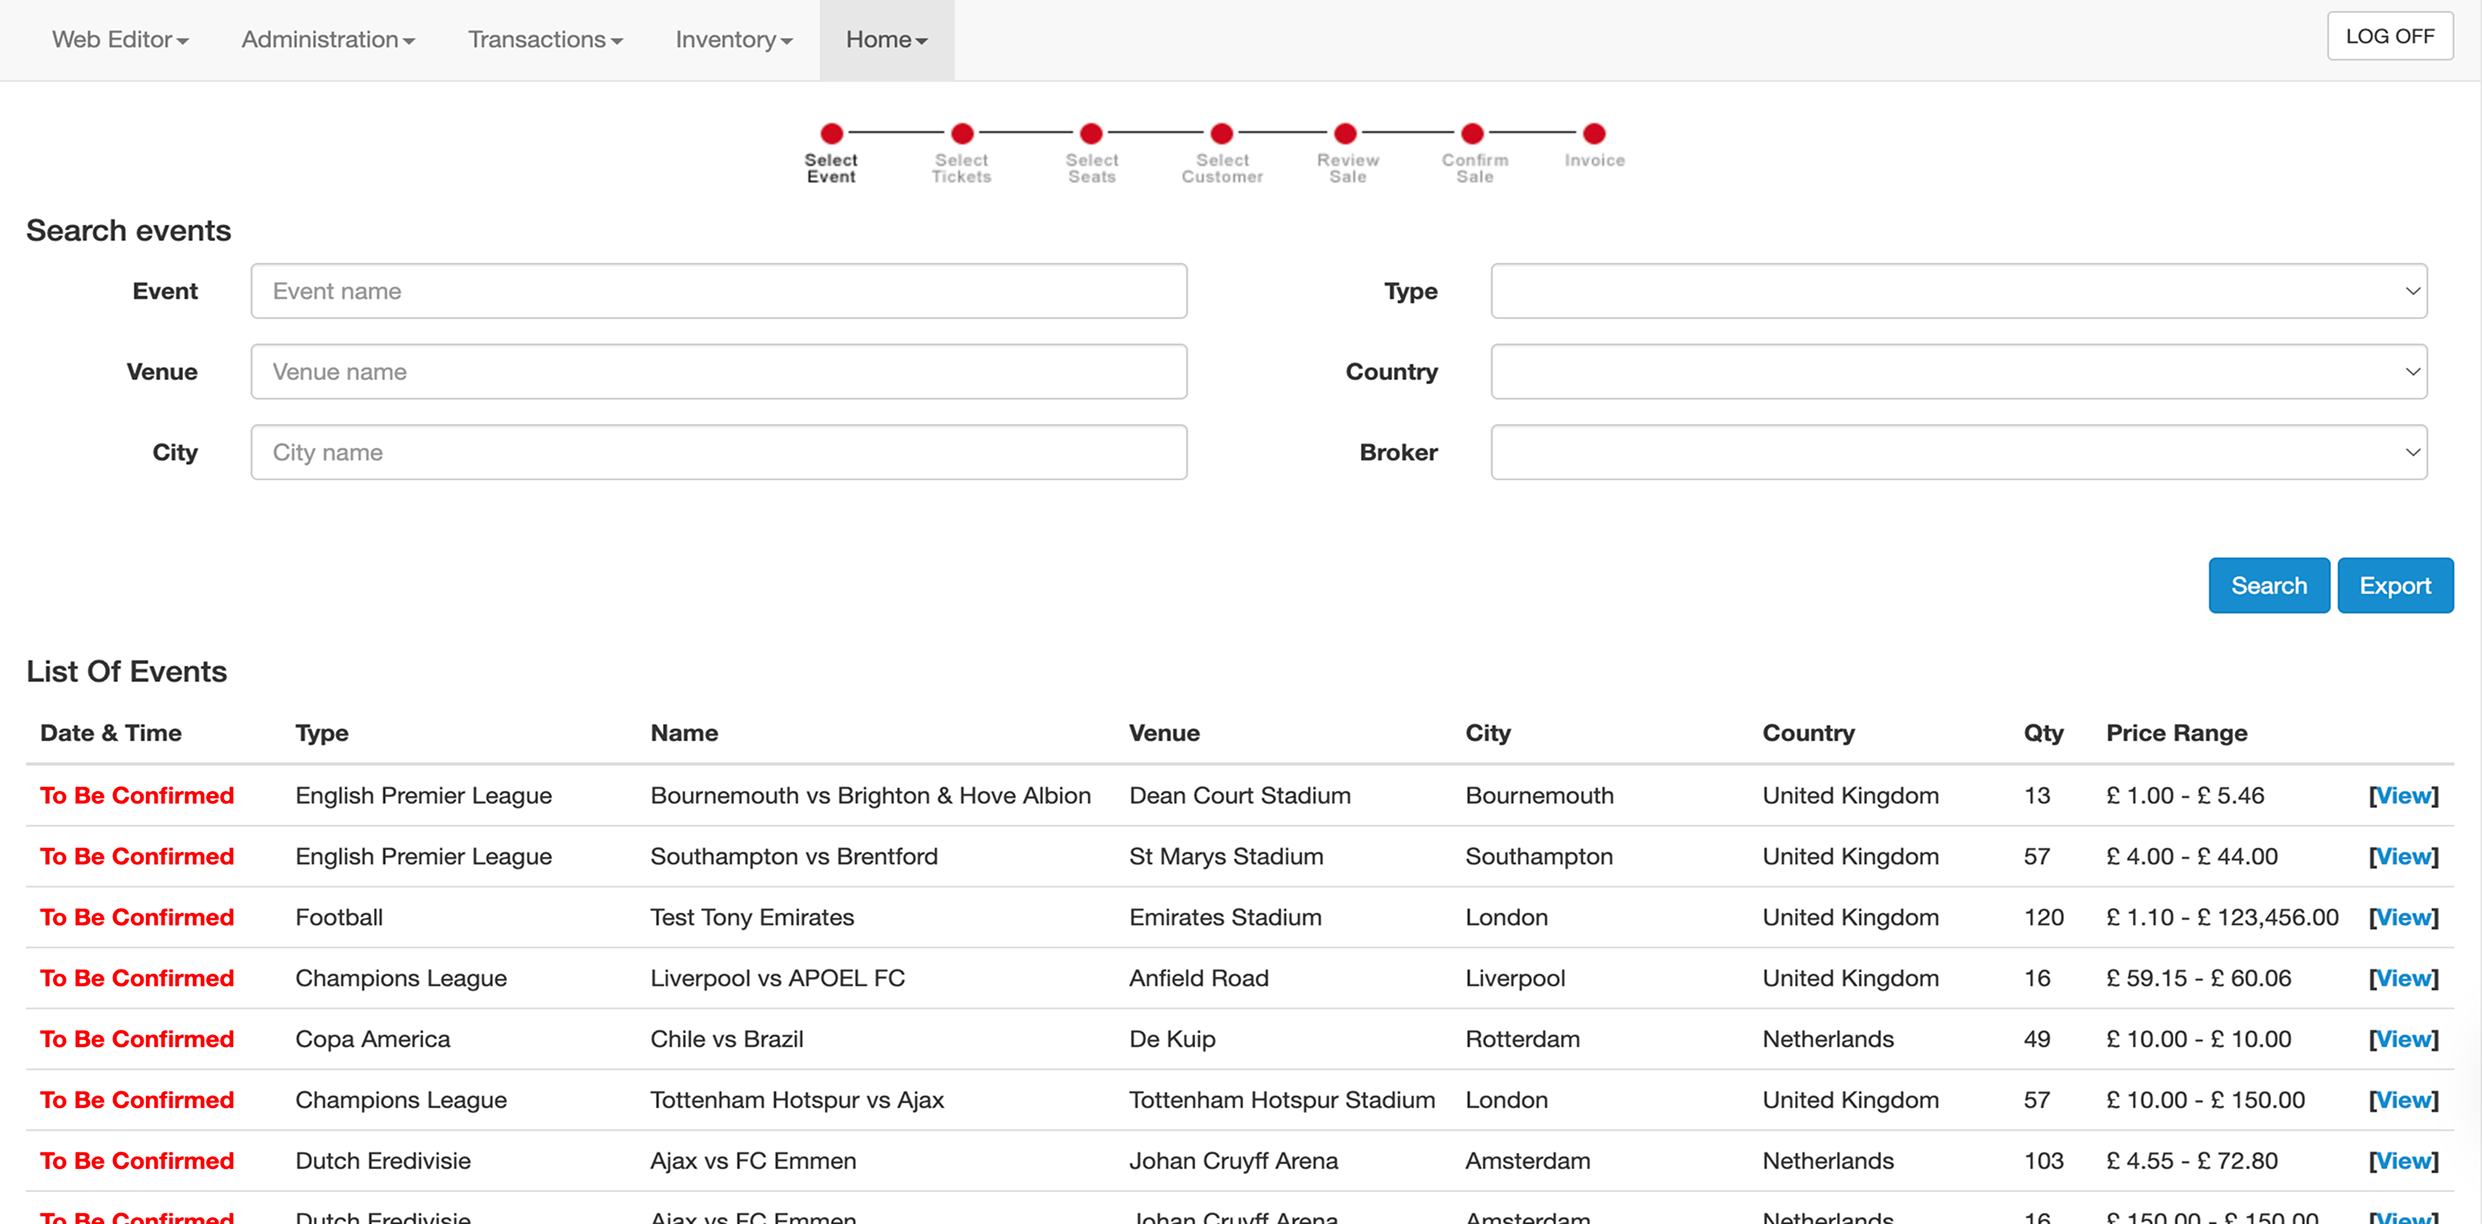Open the Inventory menu
This screenshot has height=1224, width=2483.
(x=733, y=39)
